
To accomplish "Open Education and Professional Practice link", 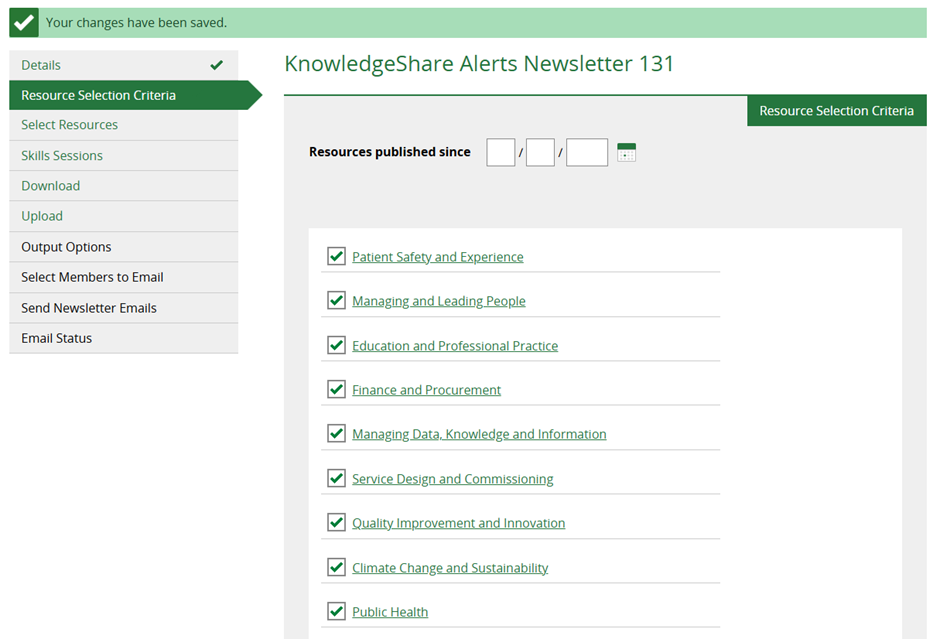I will click(455, 346).
